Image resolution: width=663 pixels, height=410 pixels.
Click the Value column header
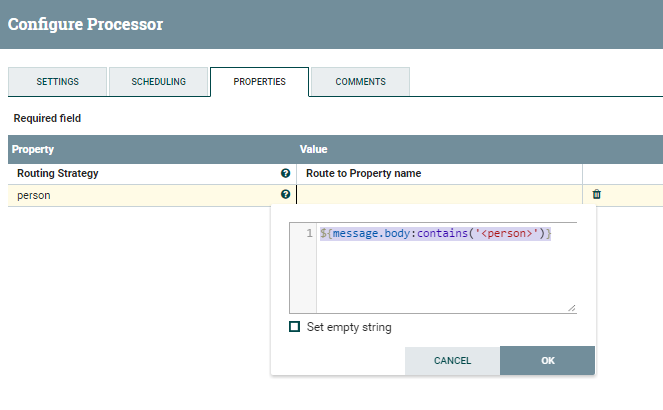point(314,149)
